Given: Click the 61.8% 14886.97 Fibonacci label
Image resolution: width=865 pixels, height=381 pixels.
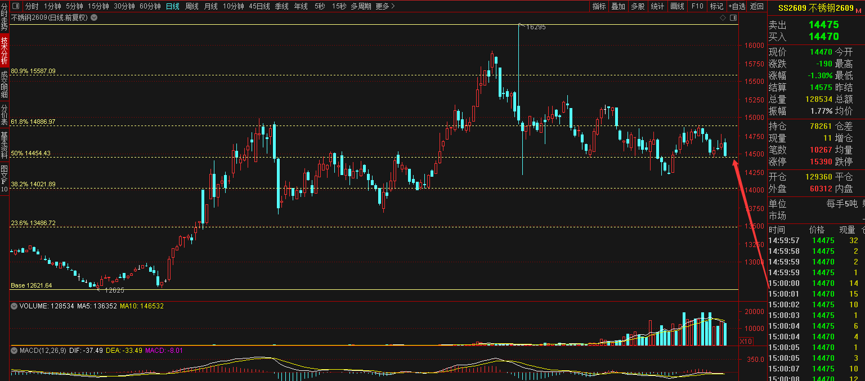Looking at the screenshot, I should 34,121.
